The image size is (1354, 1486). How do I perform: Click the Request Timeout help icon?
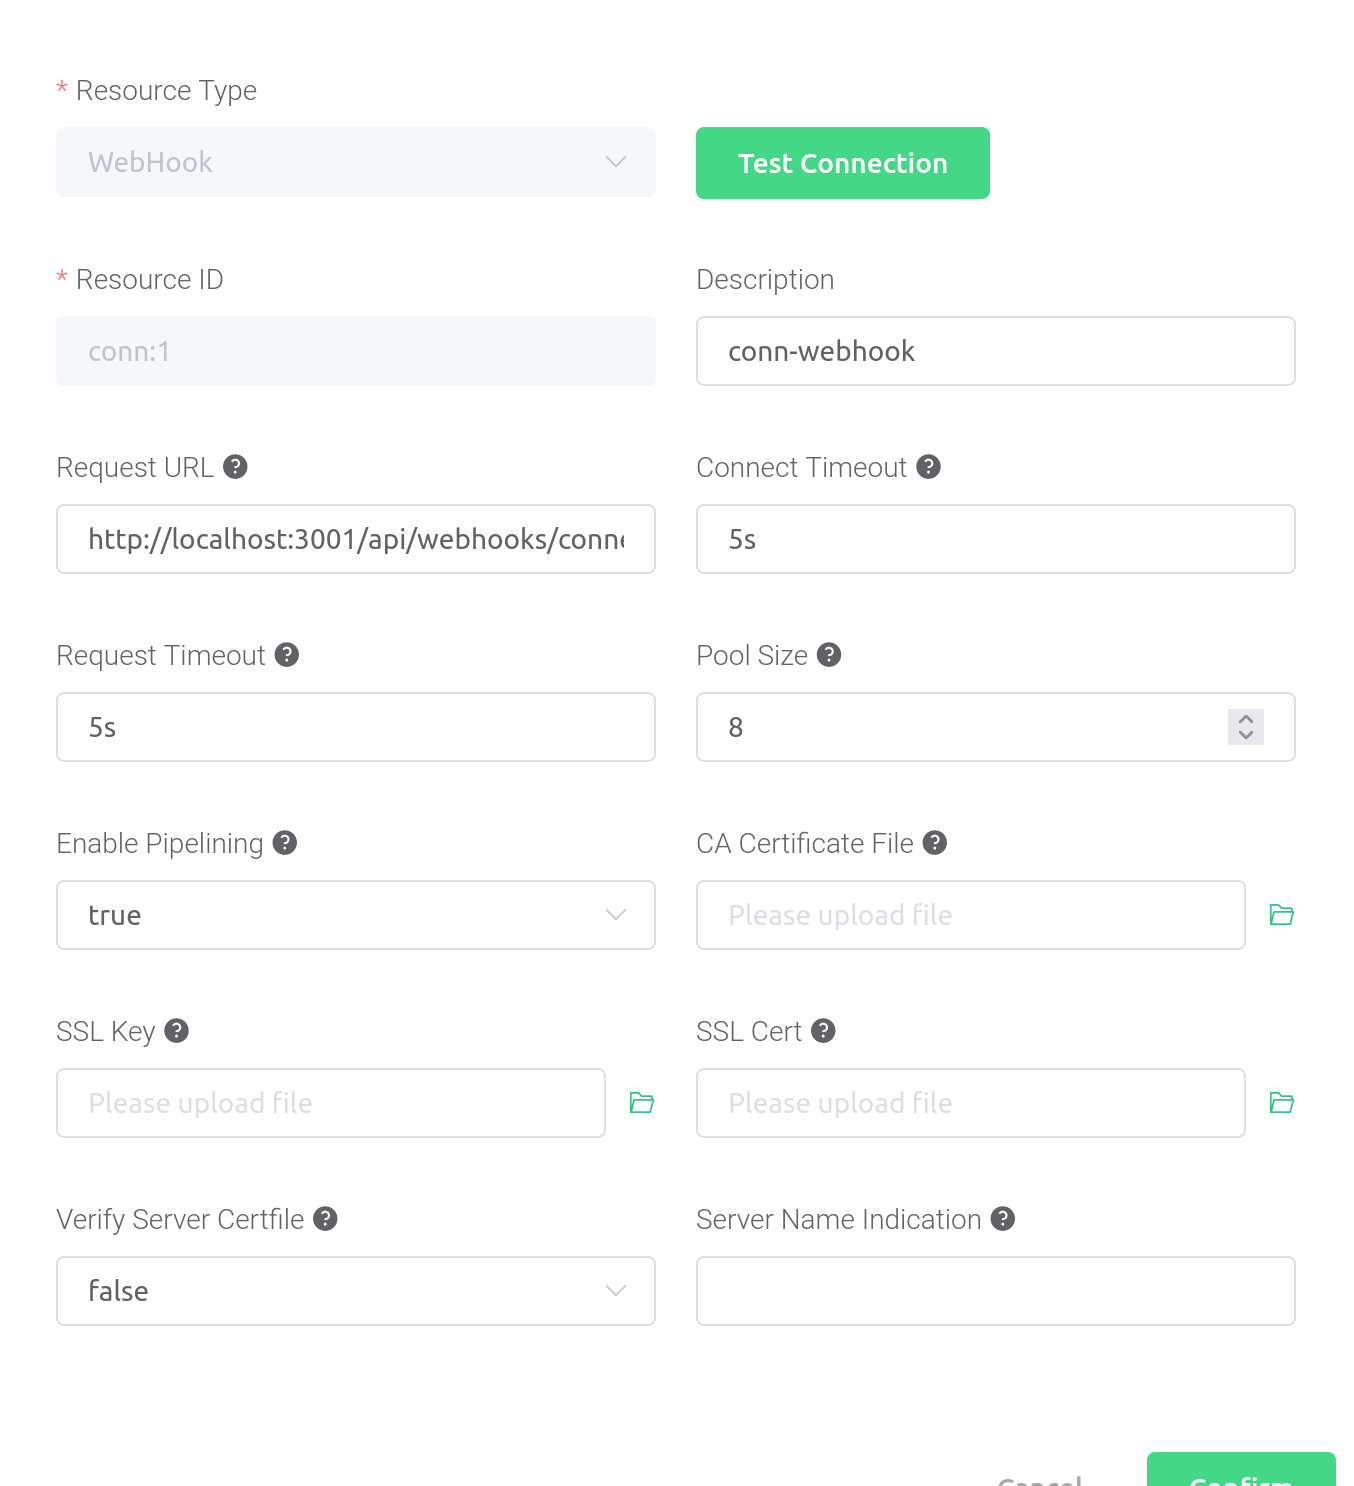point(287,654)
